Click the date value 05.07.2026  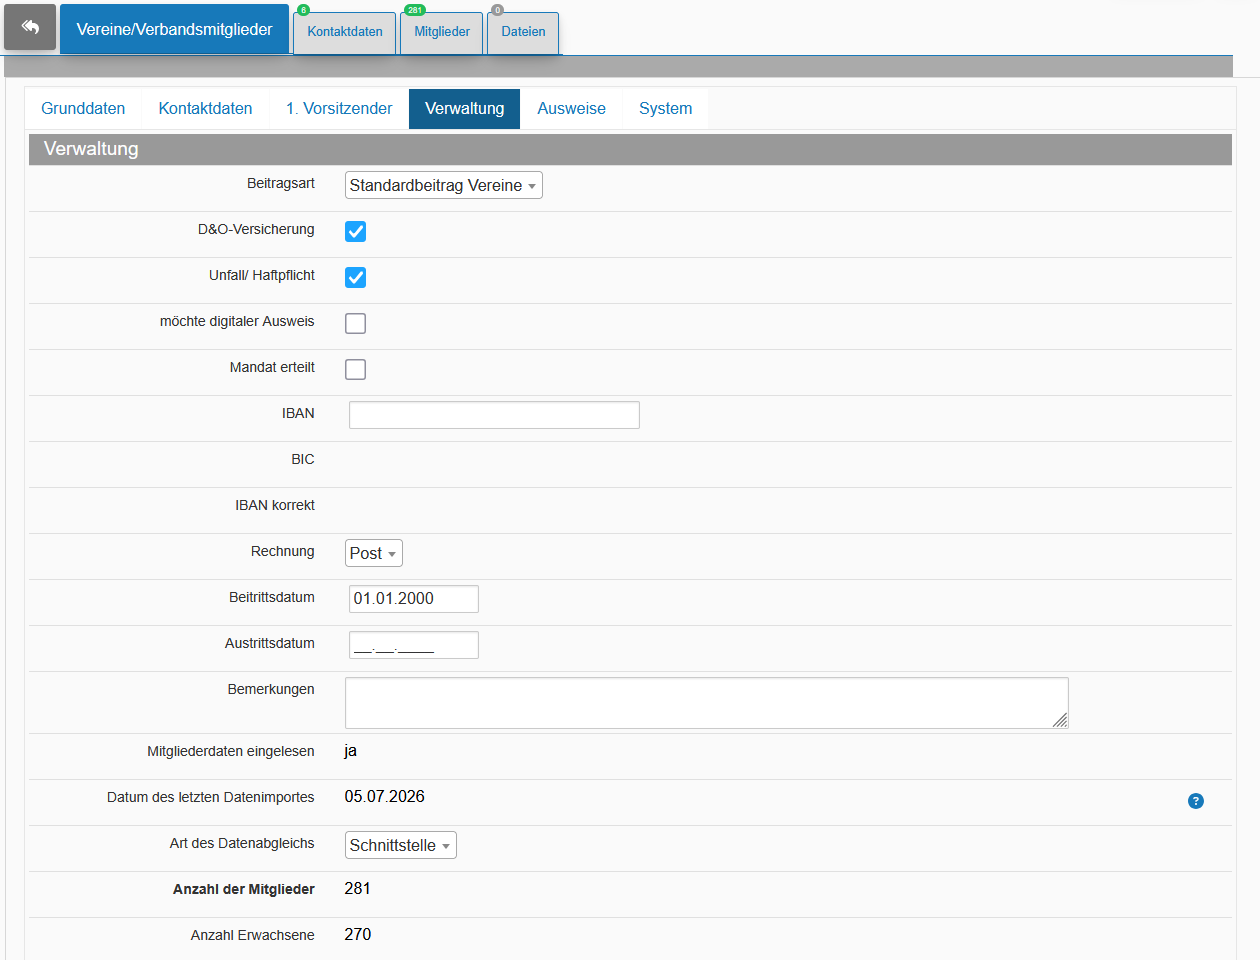pyautogui.click(x=385, y=797)
